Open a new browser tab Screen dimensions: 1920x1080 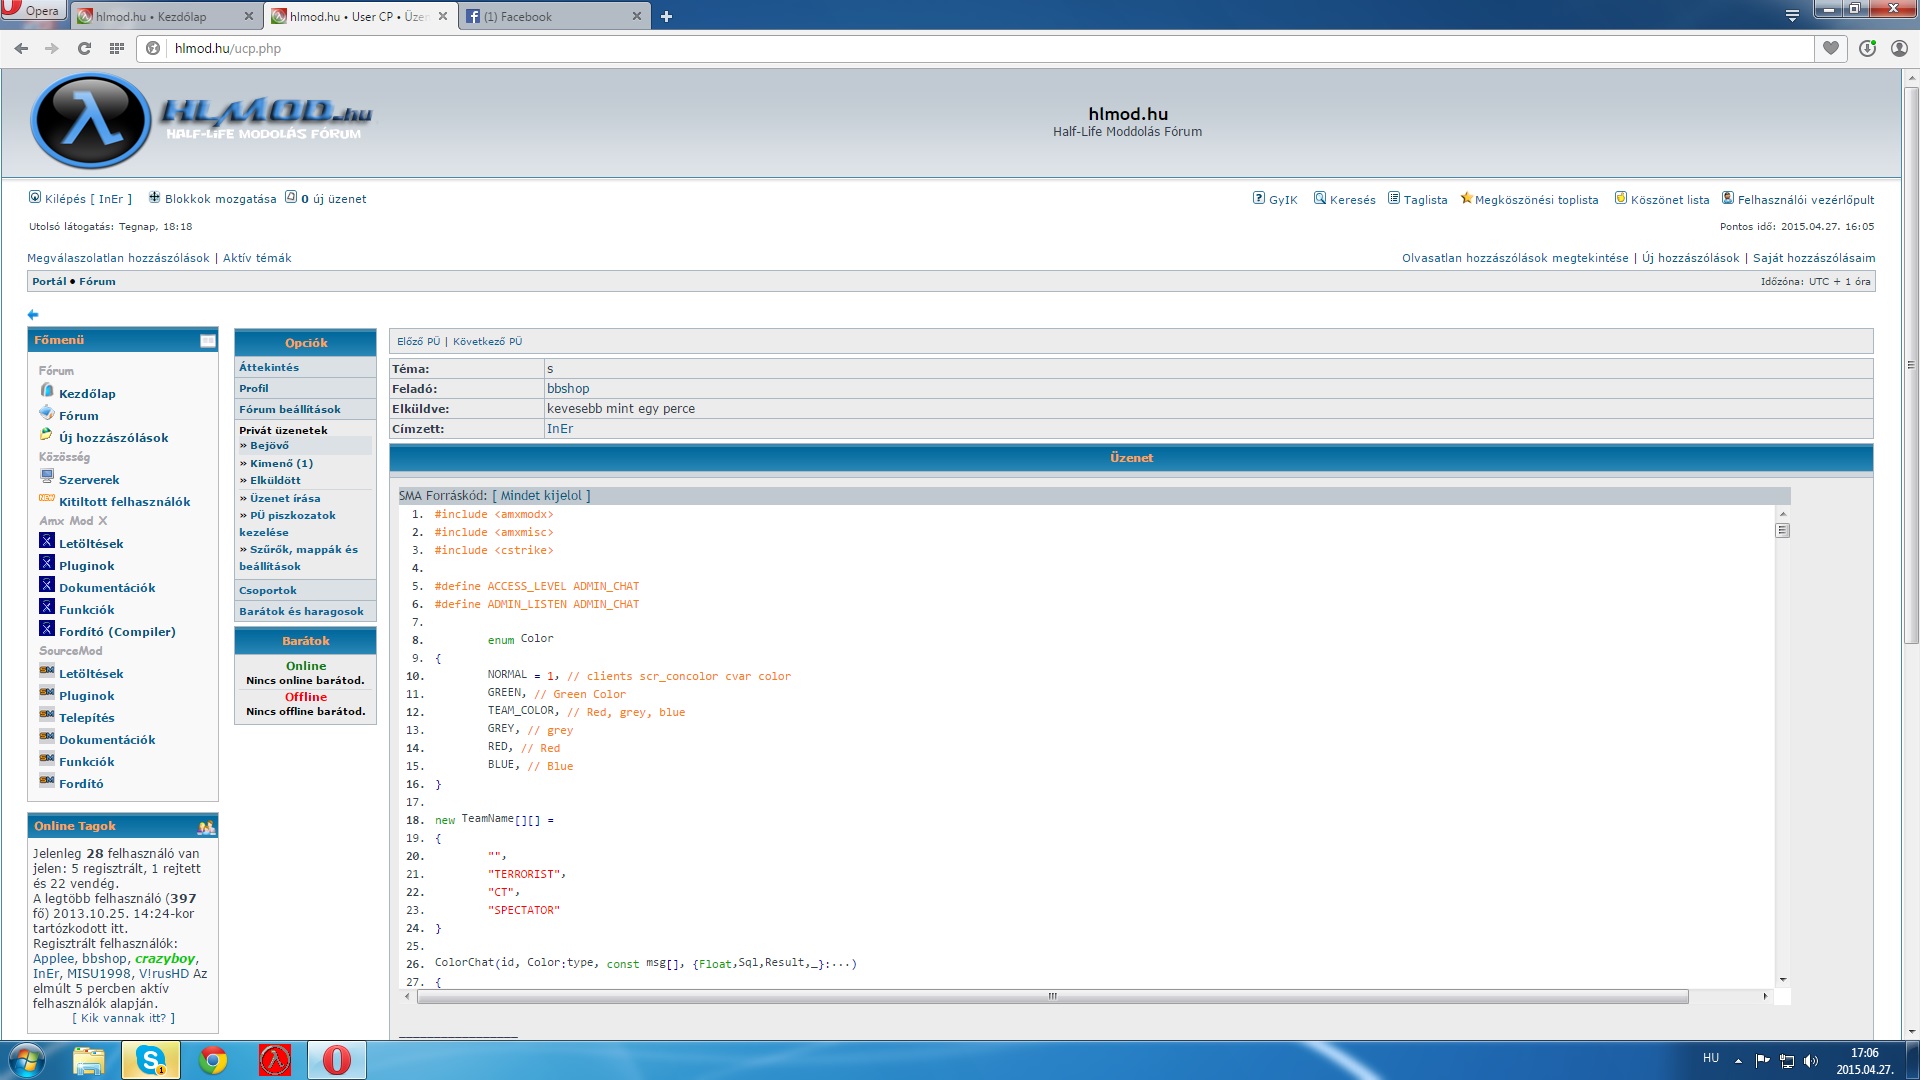666,16
